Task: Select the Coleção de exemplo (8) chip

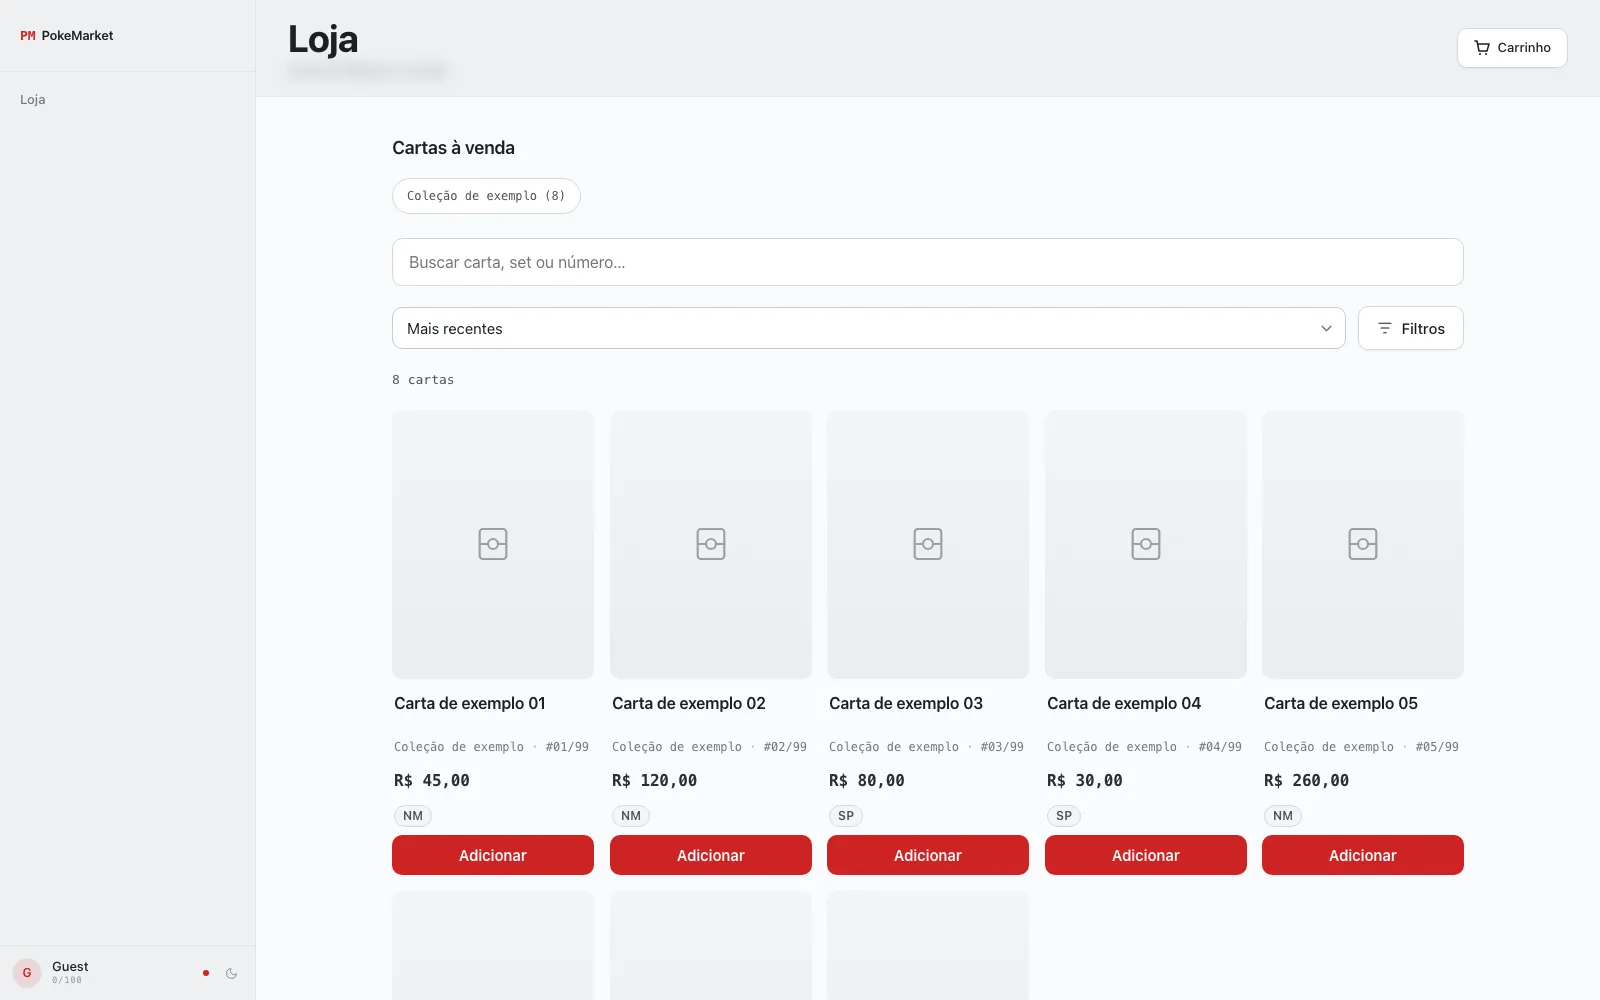Action: [486, 196]
